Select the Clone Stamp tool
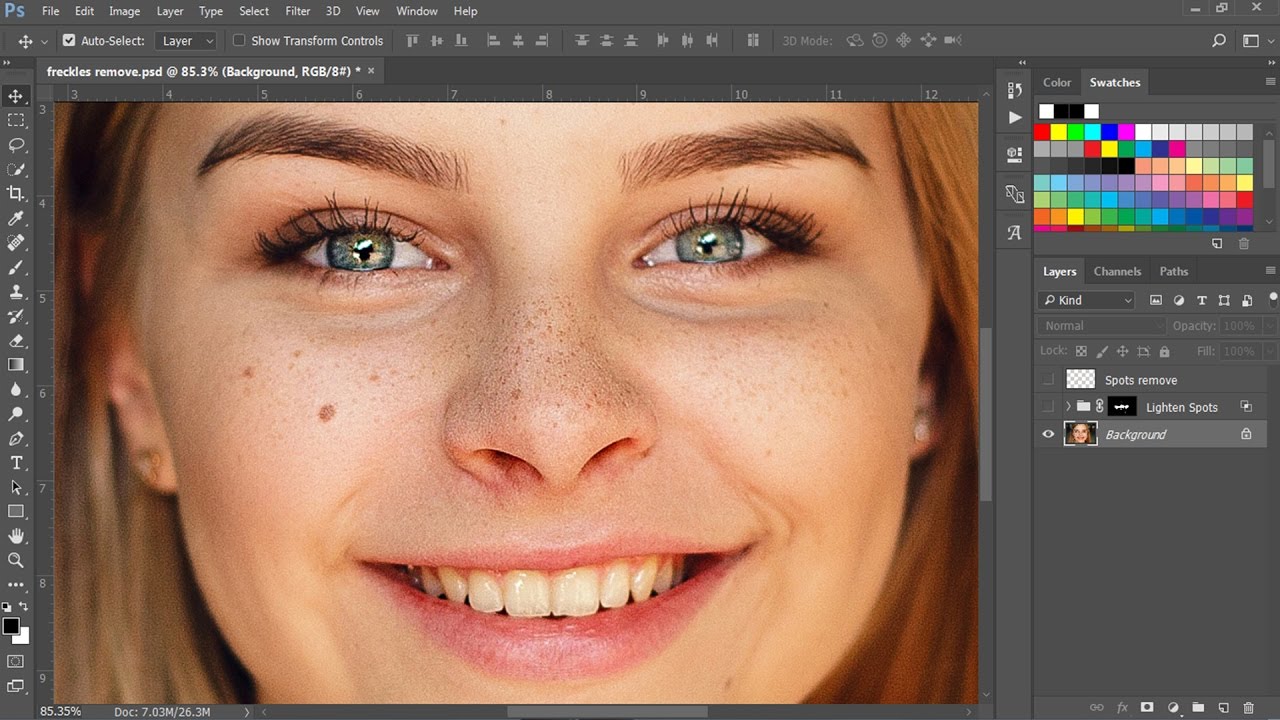1280x720 pixels. click(16, 292)
